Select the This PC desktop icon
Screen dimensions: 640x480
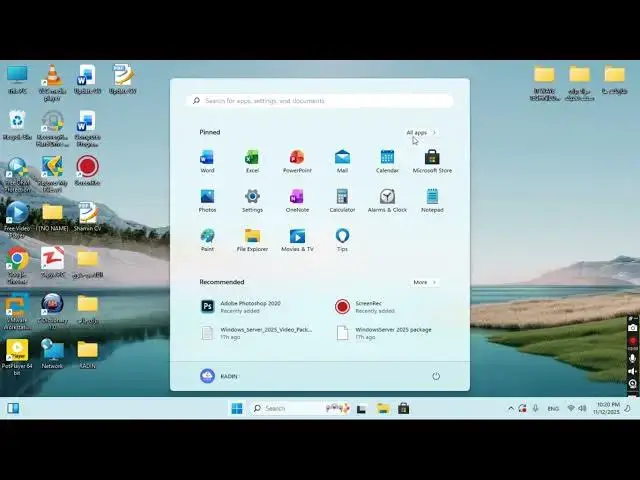click(x=17, y=79)
